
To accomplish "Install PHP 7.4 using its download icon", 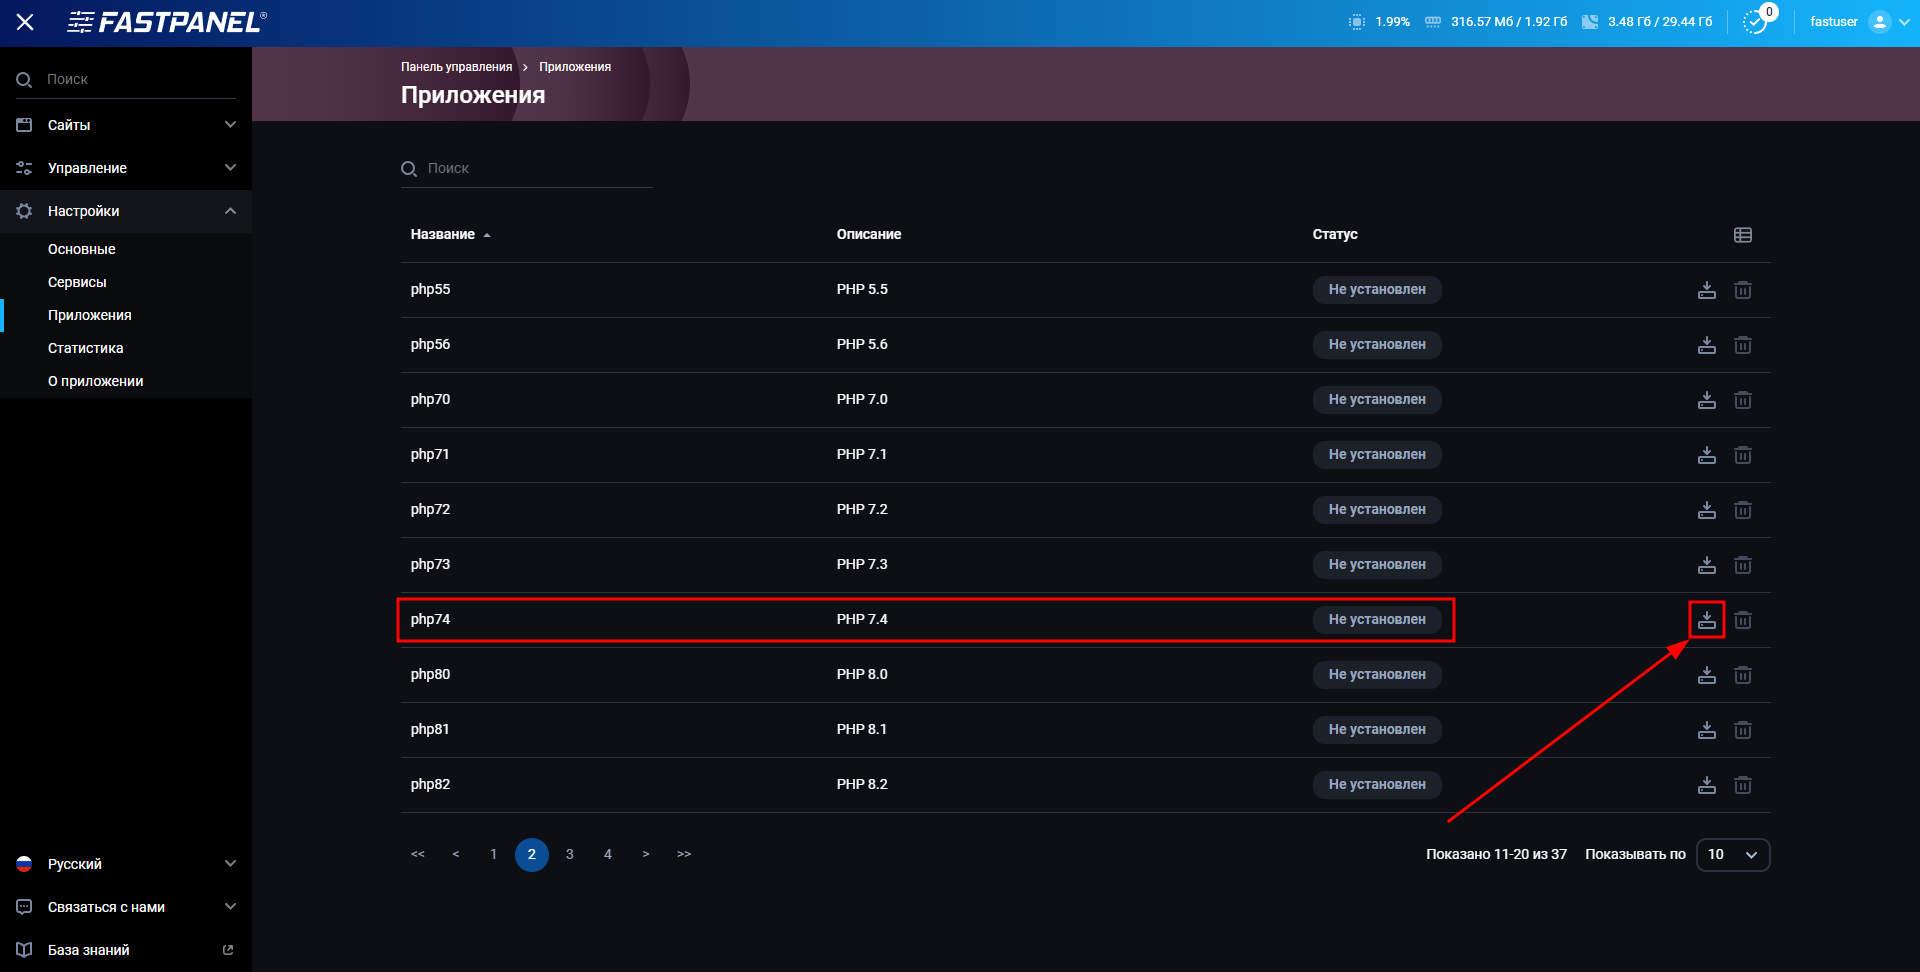I will pos(1707,620).
